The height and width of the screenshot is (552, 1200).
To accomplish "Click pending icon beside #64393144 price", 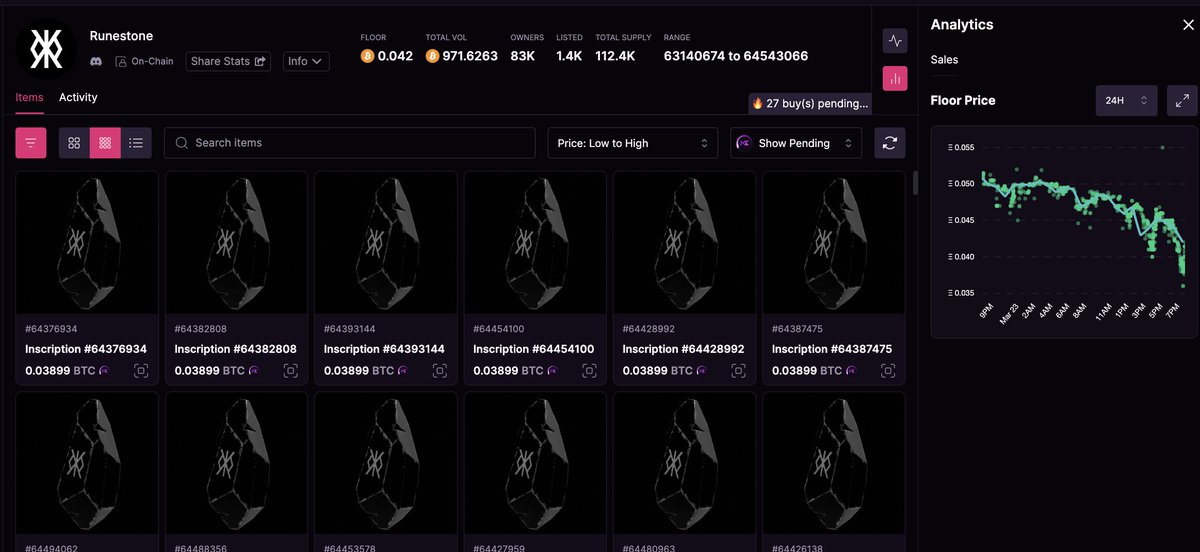I will [x=403, y=371].
